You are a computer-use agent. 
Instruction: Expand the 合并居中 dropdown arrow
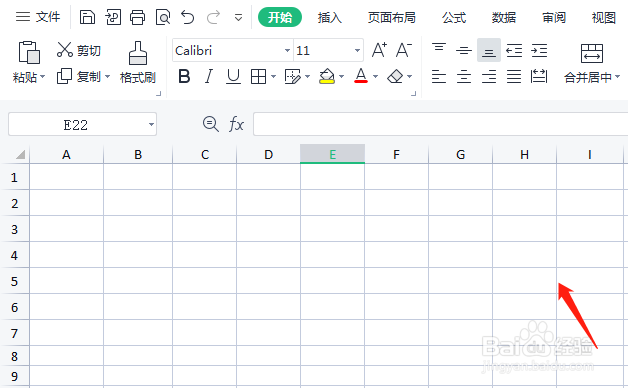coord(618,76)
